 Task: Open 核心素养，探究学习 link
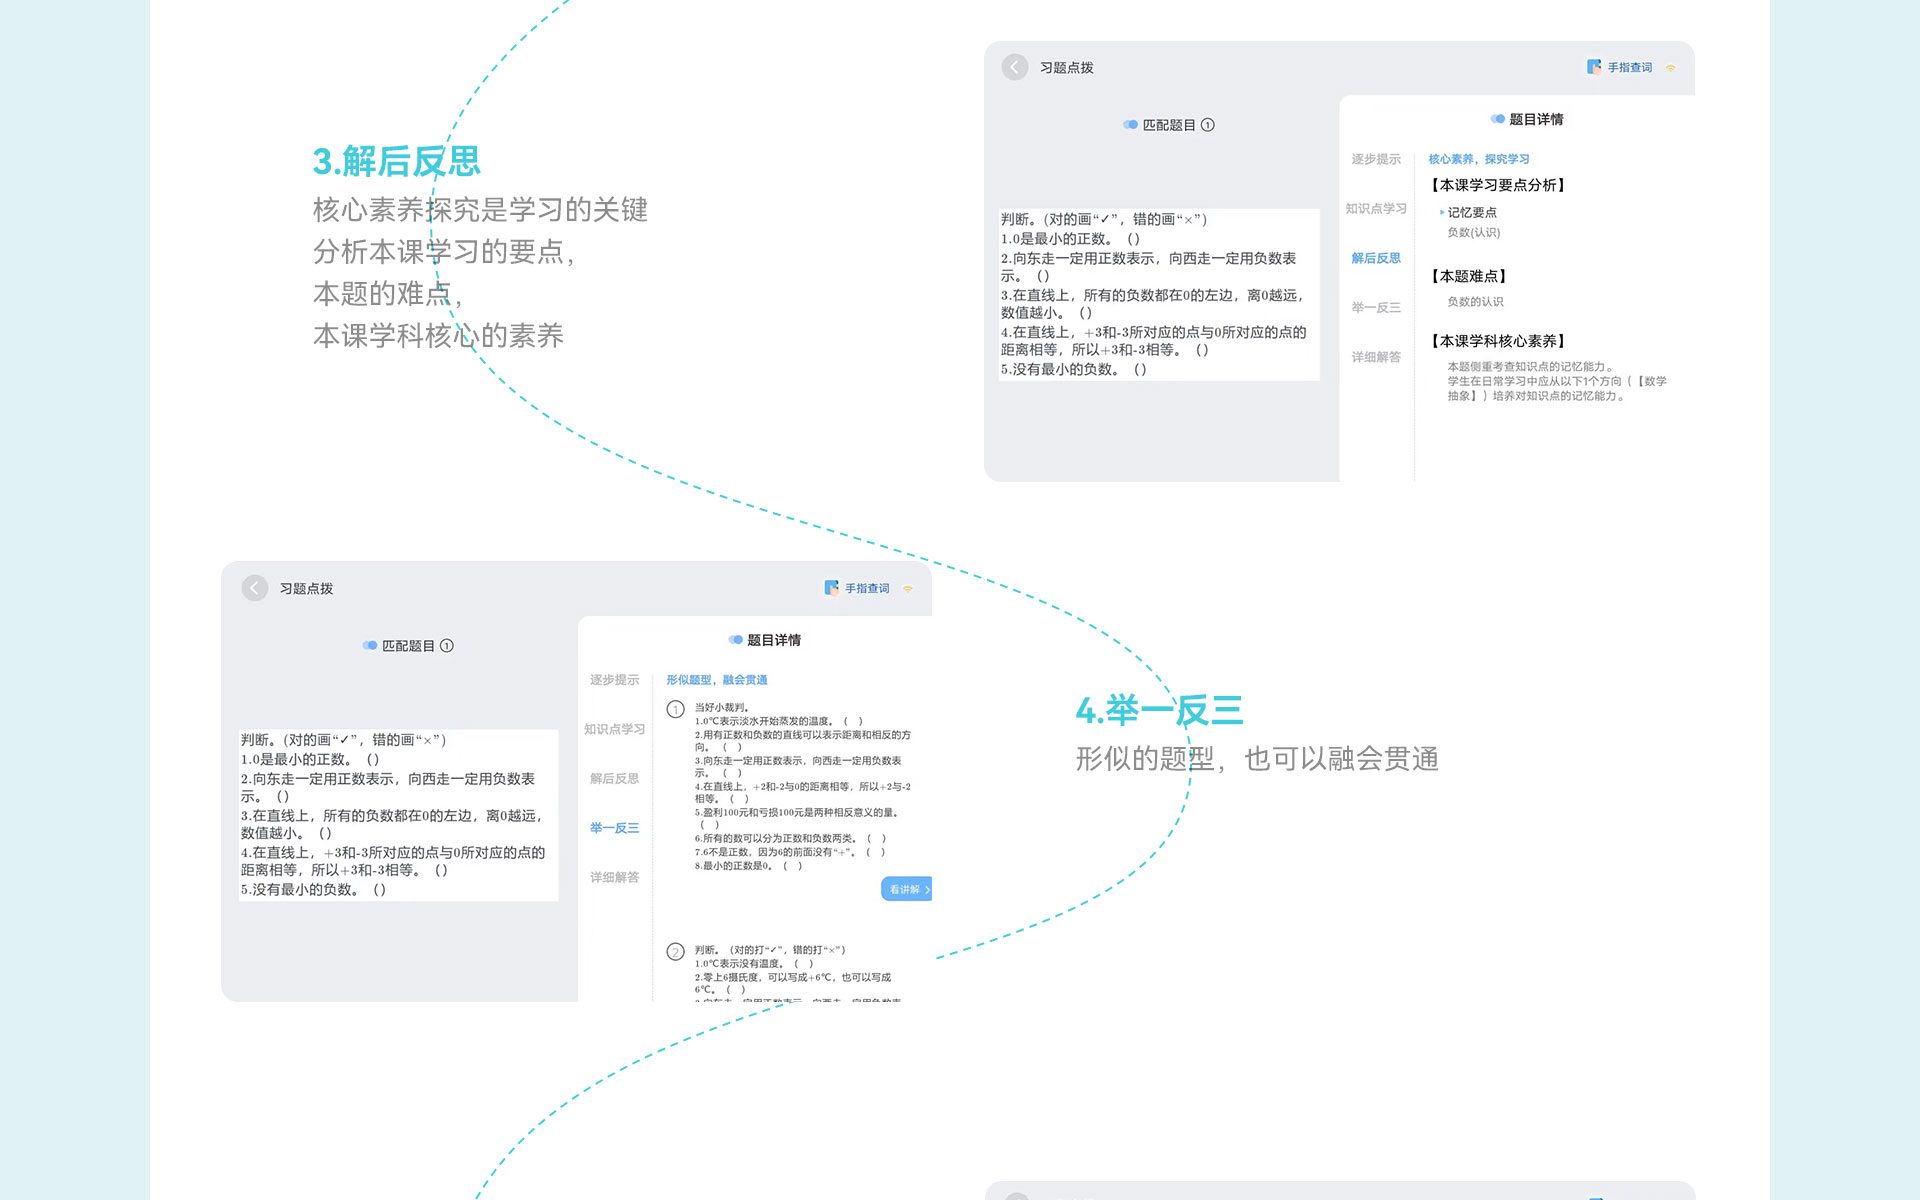click(x=1478, y=159)
